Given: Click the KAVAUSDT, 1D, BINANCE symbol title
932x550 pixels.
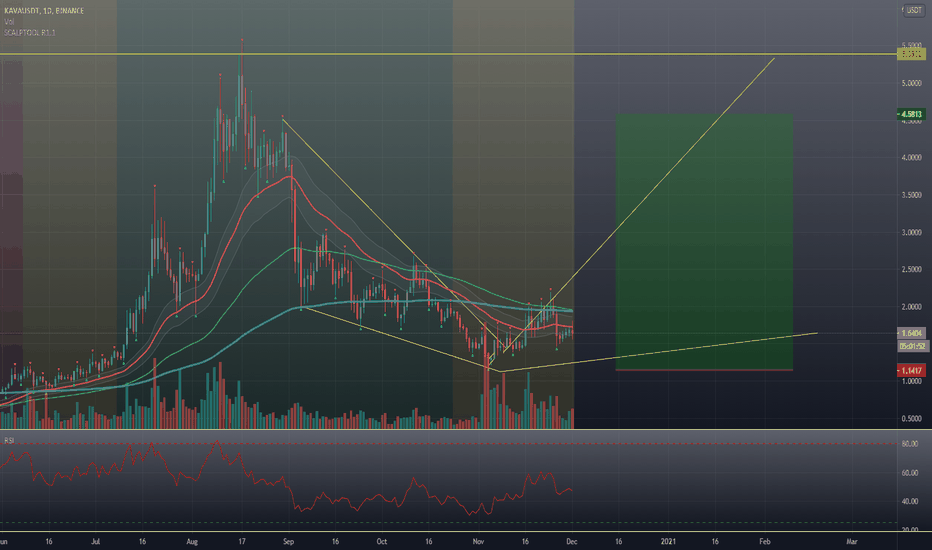Looking at the screenshot, I should (44, 11).
